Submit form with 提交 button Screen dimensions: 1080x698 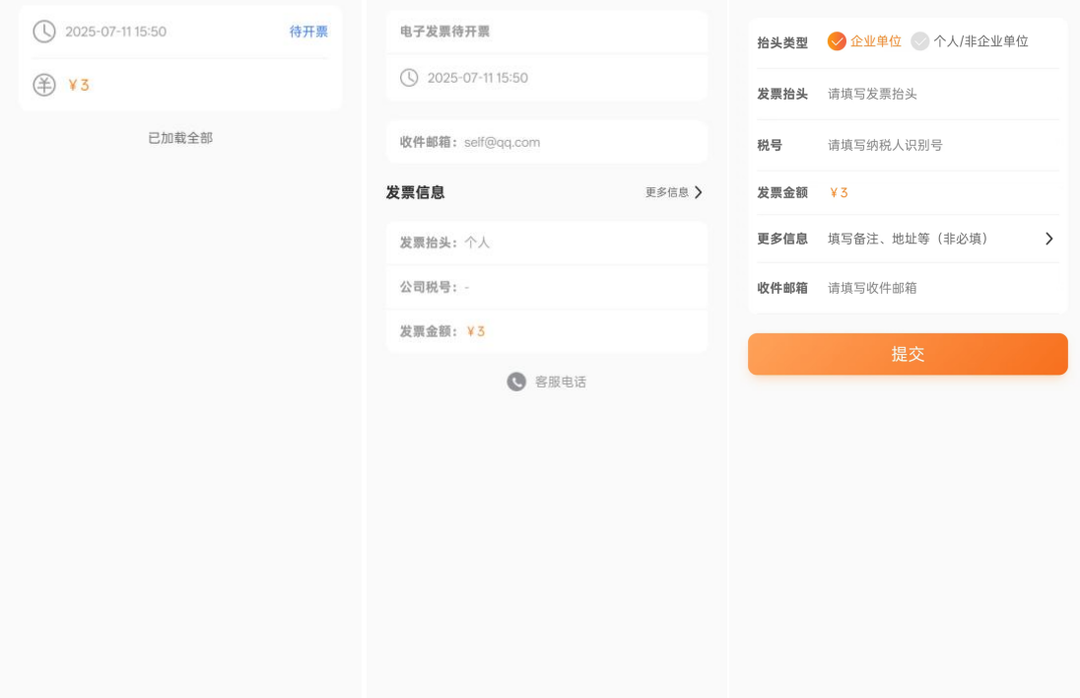tap(908, 354)
